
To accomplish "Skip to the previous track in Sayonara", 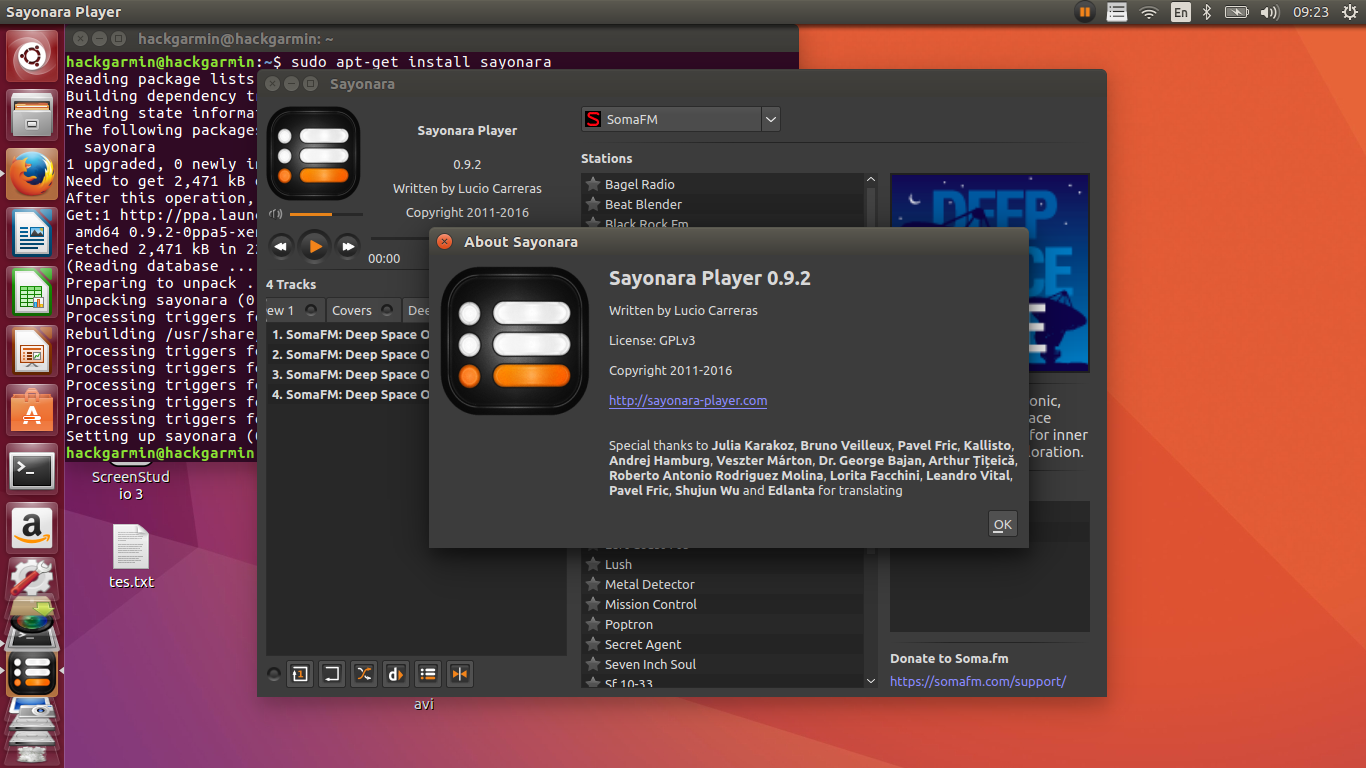I will coord(281,245).
